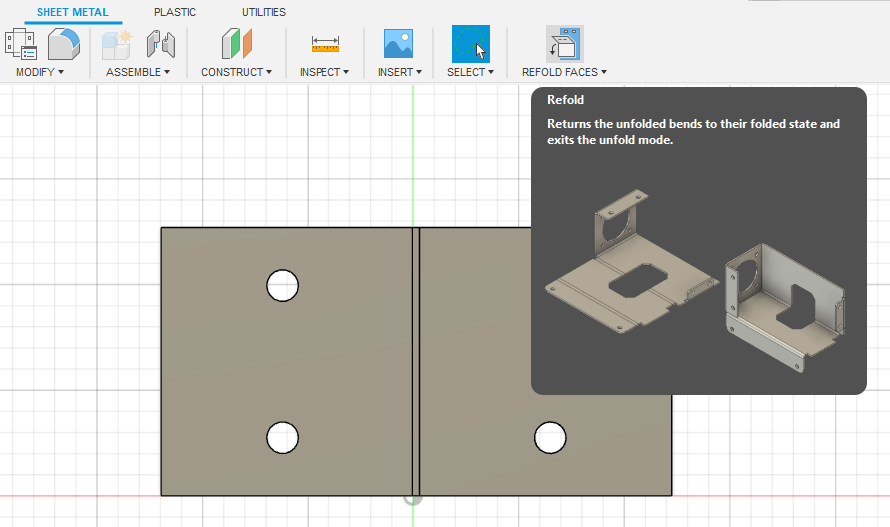Open the ASSEMBLE dropdown
The image size is (890, 527).
(x=138, y=72)
